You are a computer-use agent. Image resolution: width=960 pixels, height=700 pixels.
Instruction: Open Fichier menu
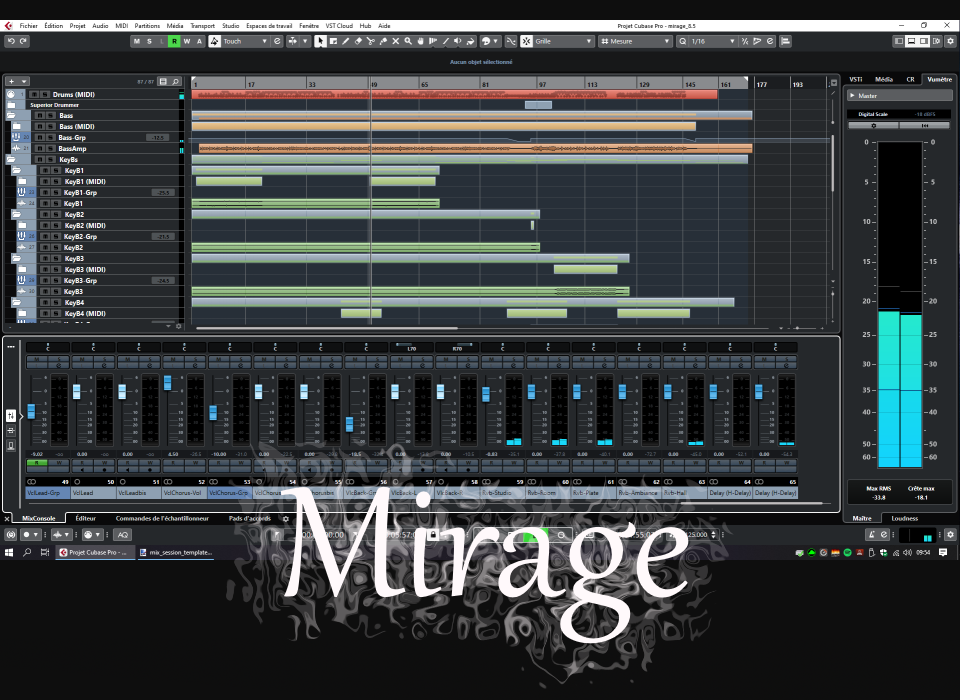tap(28, 26)
